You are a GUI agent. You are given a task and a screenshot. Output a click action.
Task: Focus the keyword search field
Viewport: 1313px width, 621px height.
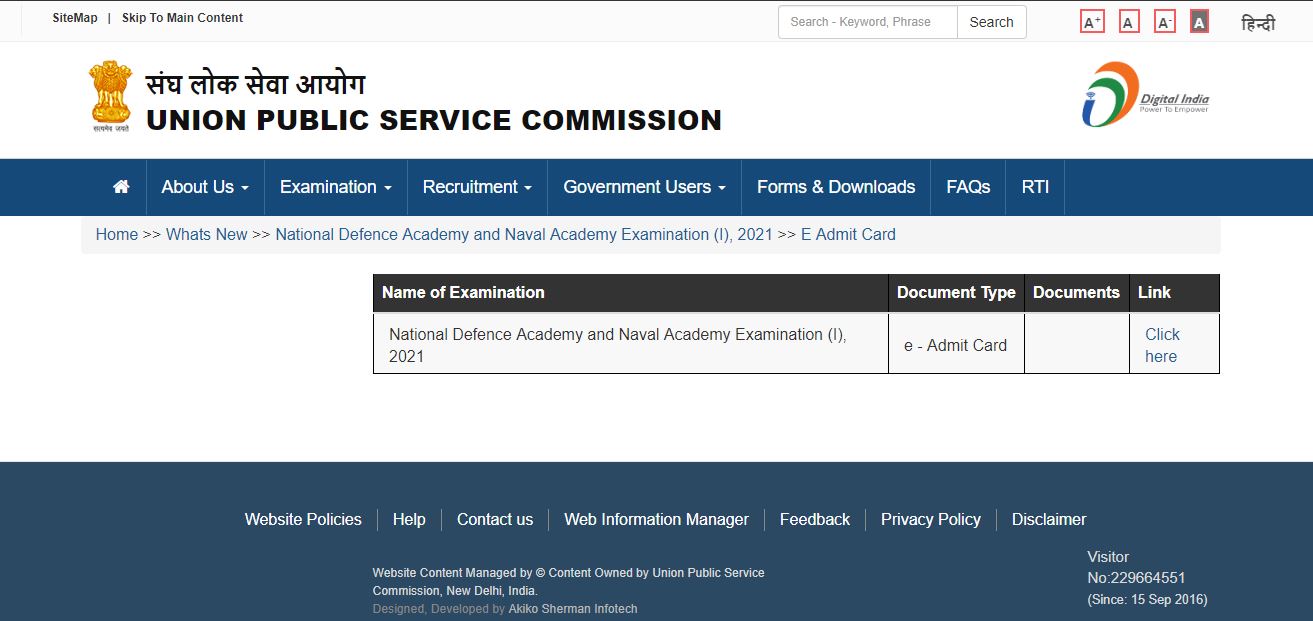click(867, 22)
